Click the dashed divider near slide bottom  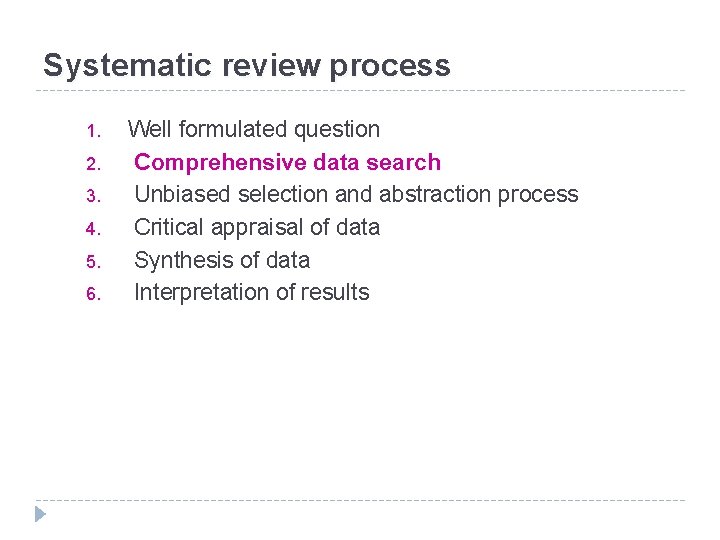(x=360, y=500)
